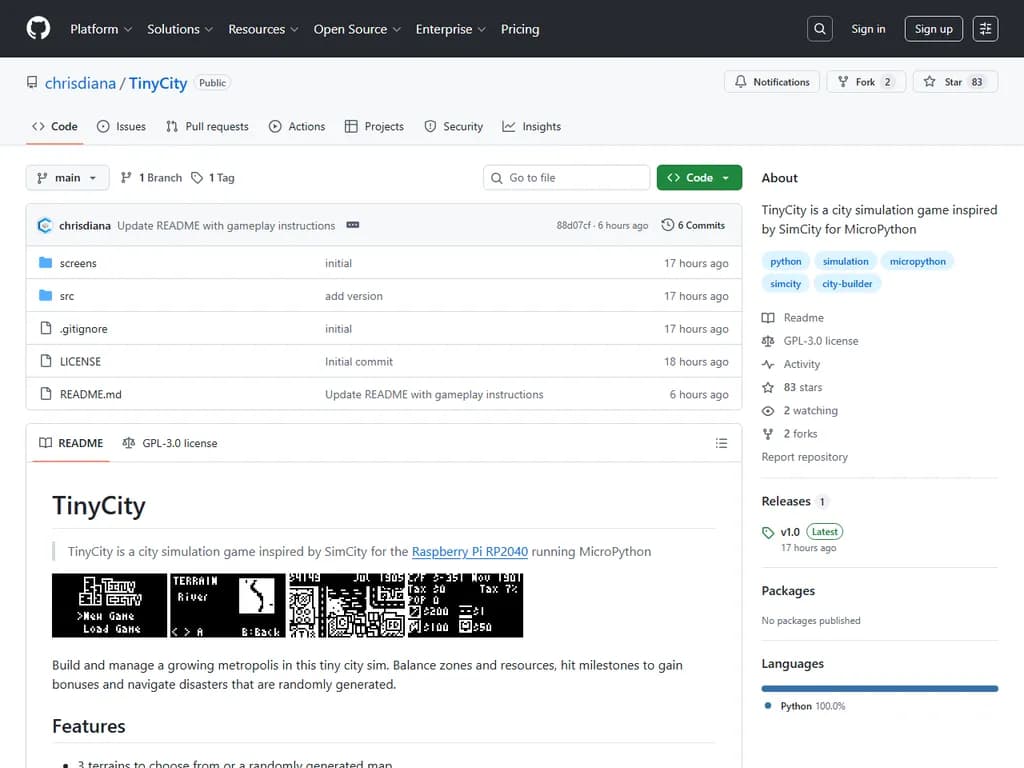Open the command palette icon
This screenshot has height=768, width=1024.
click(986, 28)
